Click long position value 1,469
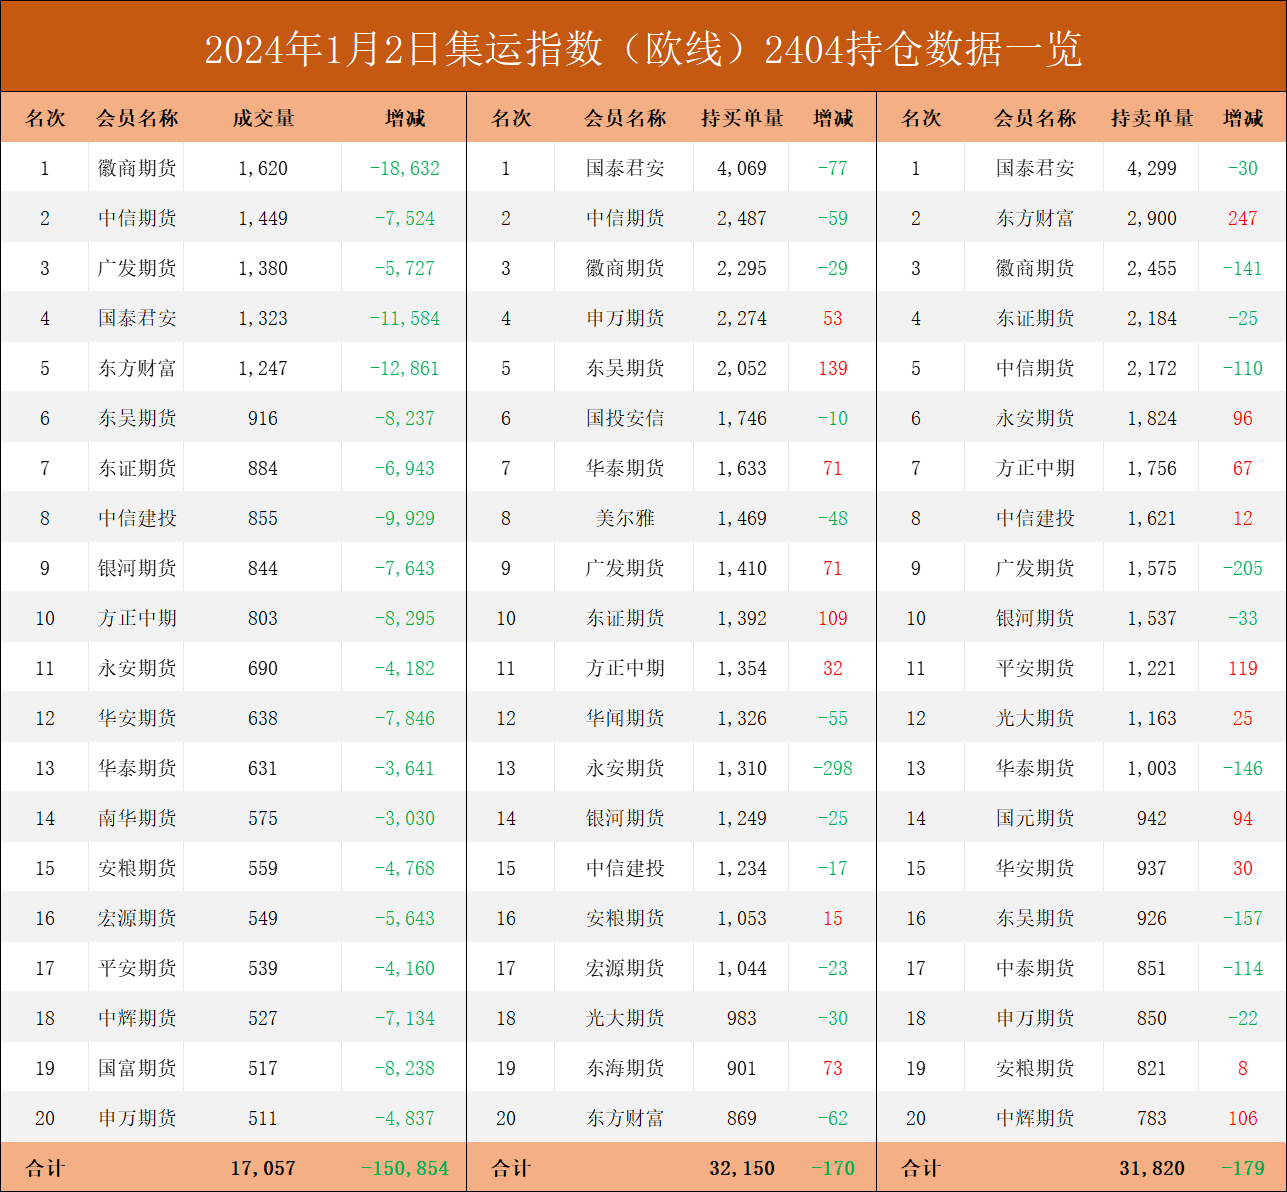The width and height of the screenshot is (1287, 1192). [x=742, y=518]
